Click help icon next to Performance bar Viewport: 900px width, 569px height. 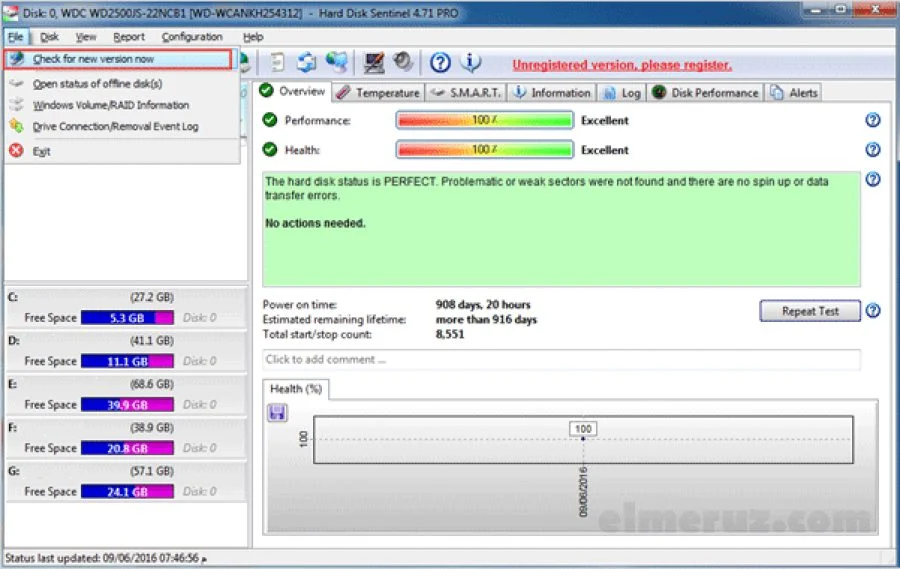pos(872,120)
